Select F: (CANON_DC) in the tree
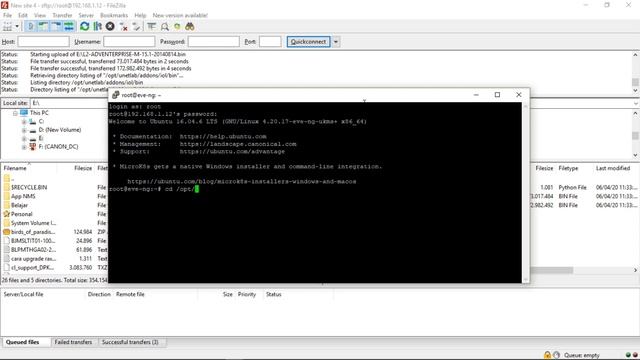Image resolution: width=640 pixels, height=360 pixels. 58,147
